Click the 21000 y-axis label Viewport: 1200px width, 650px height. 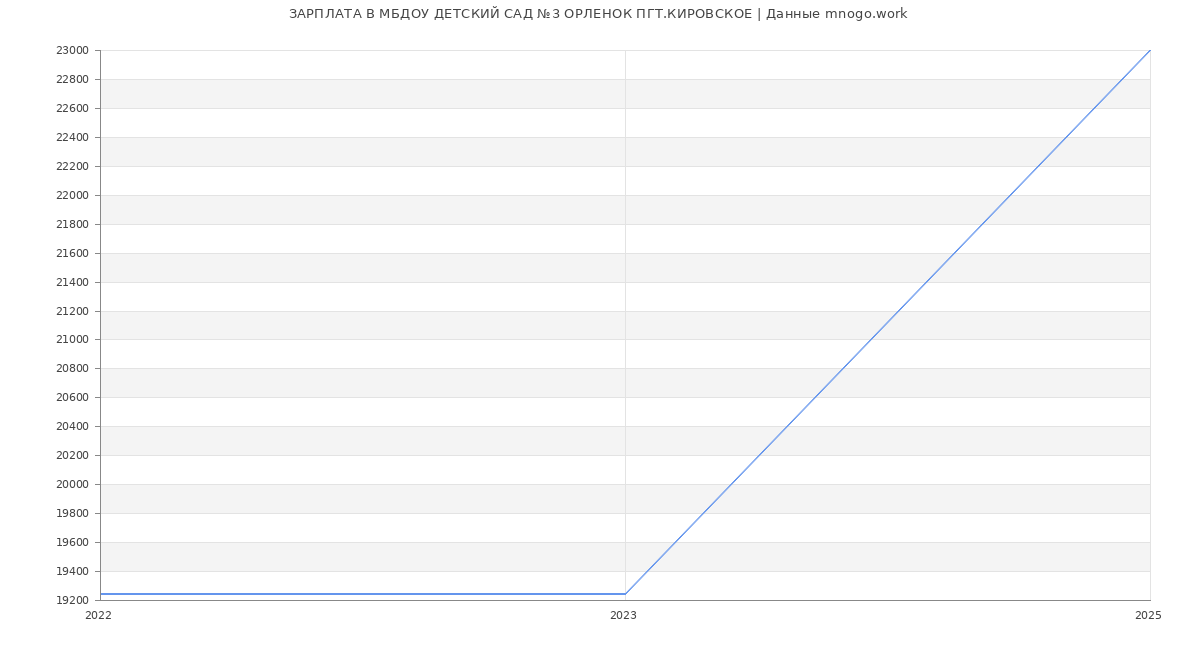72,340
